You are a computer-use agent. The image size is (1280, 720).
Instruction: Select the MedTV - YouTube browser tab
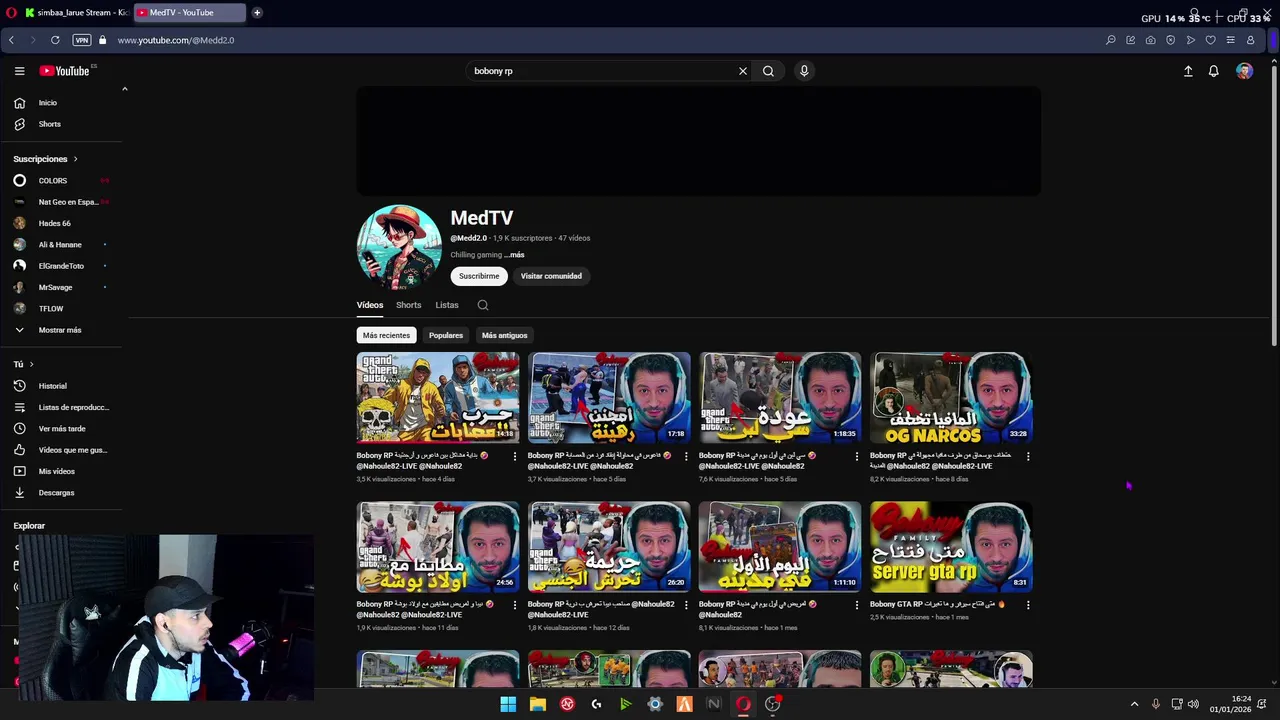[190, 13]
